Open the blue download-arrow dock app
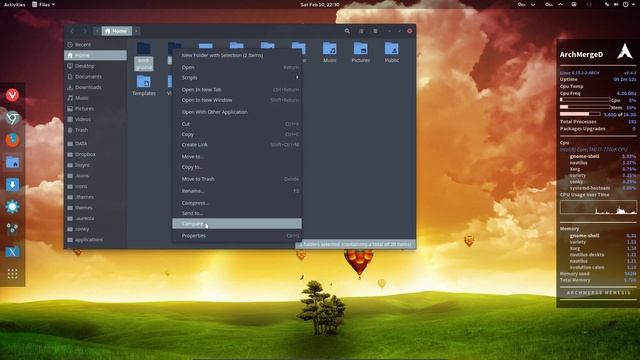The width and height of the screenshot is (640, 360). [12, 184]
